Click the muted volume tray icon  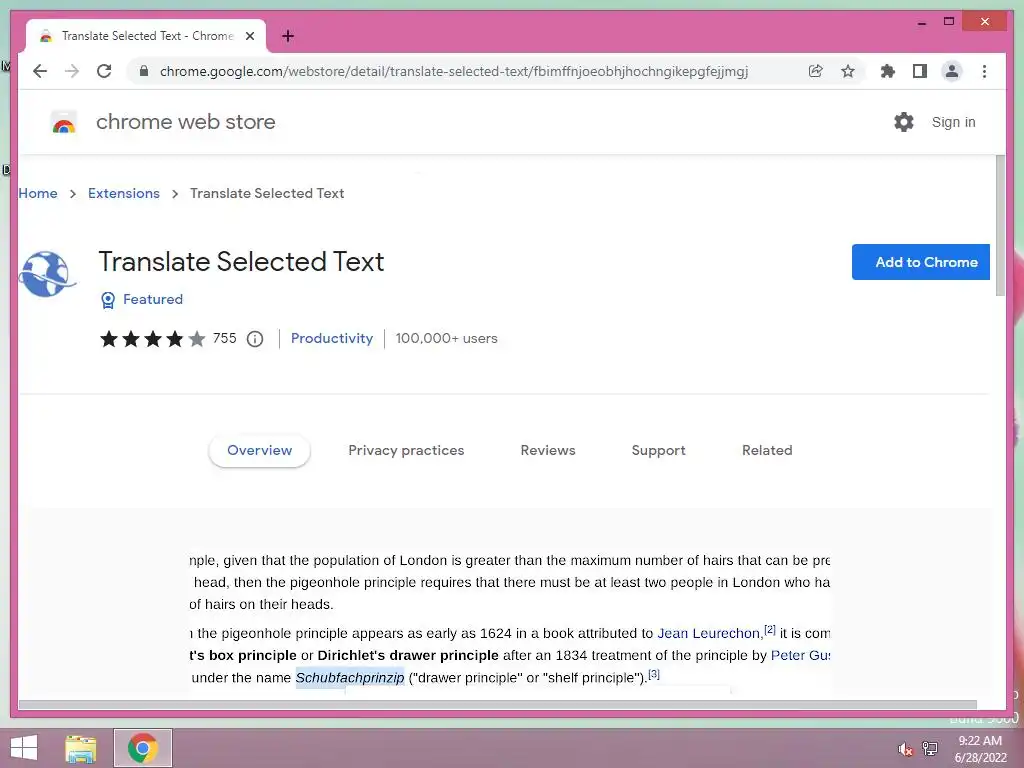pyautogui.click(x=906, y=749)
